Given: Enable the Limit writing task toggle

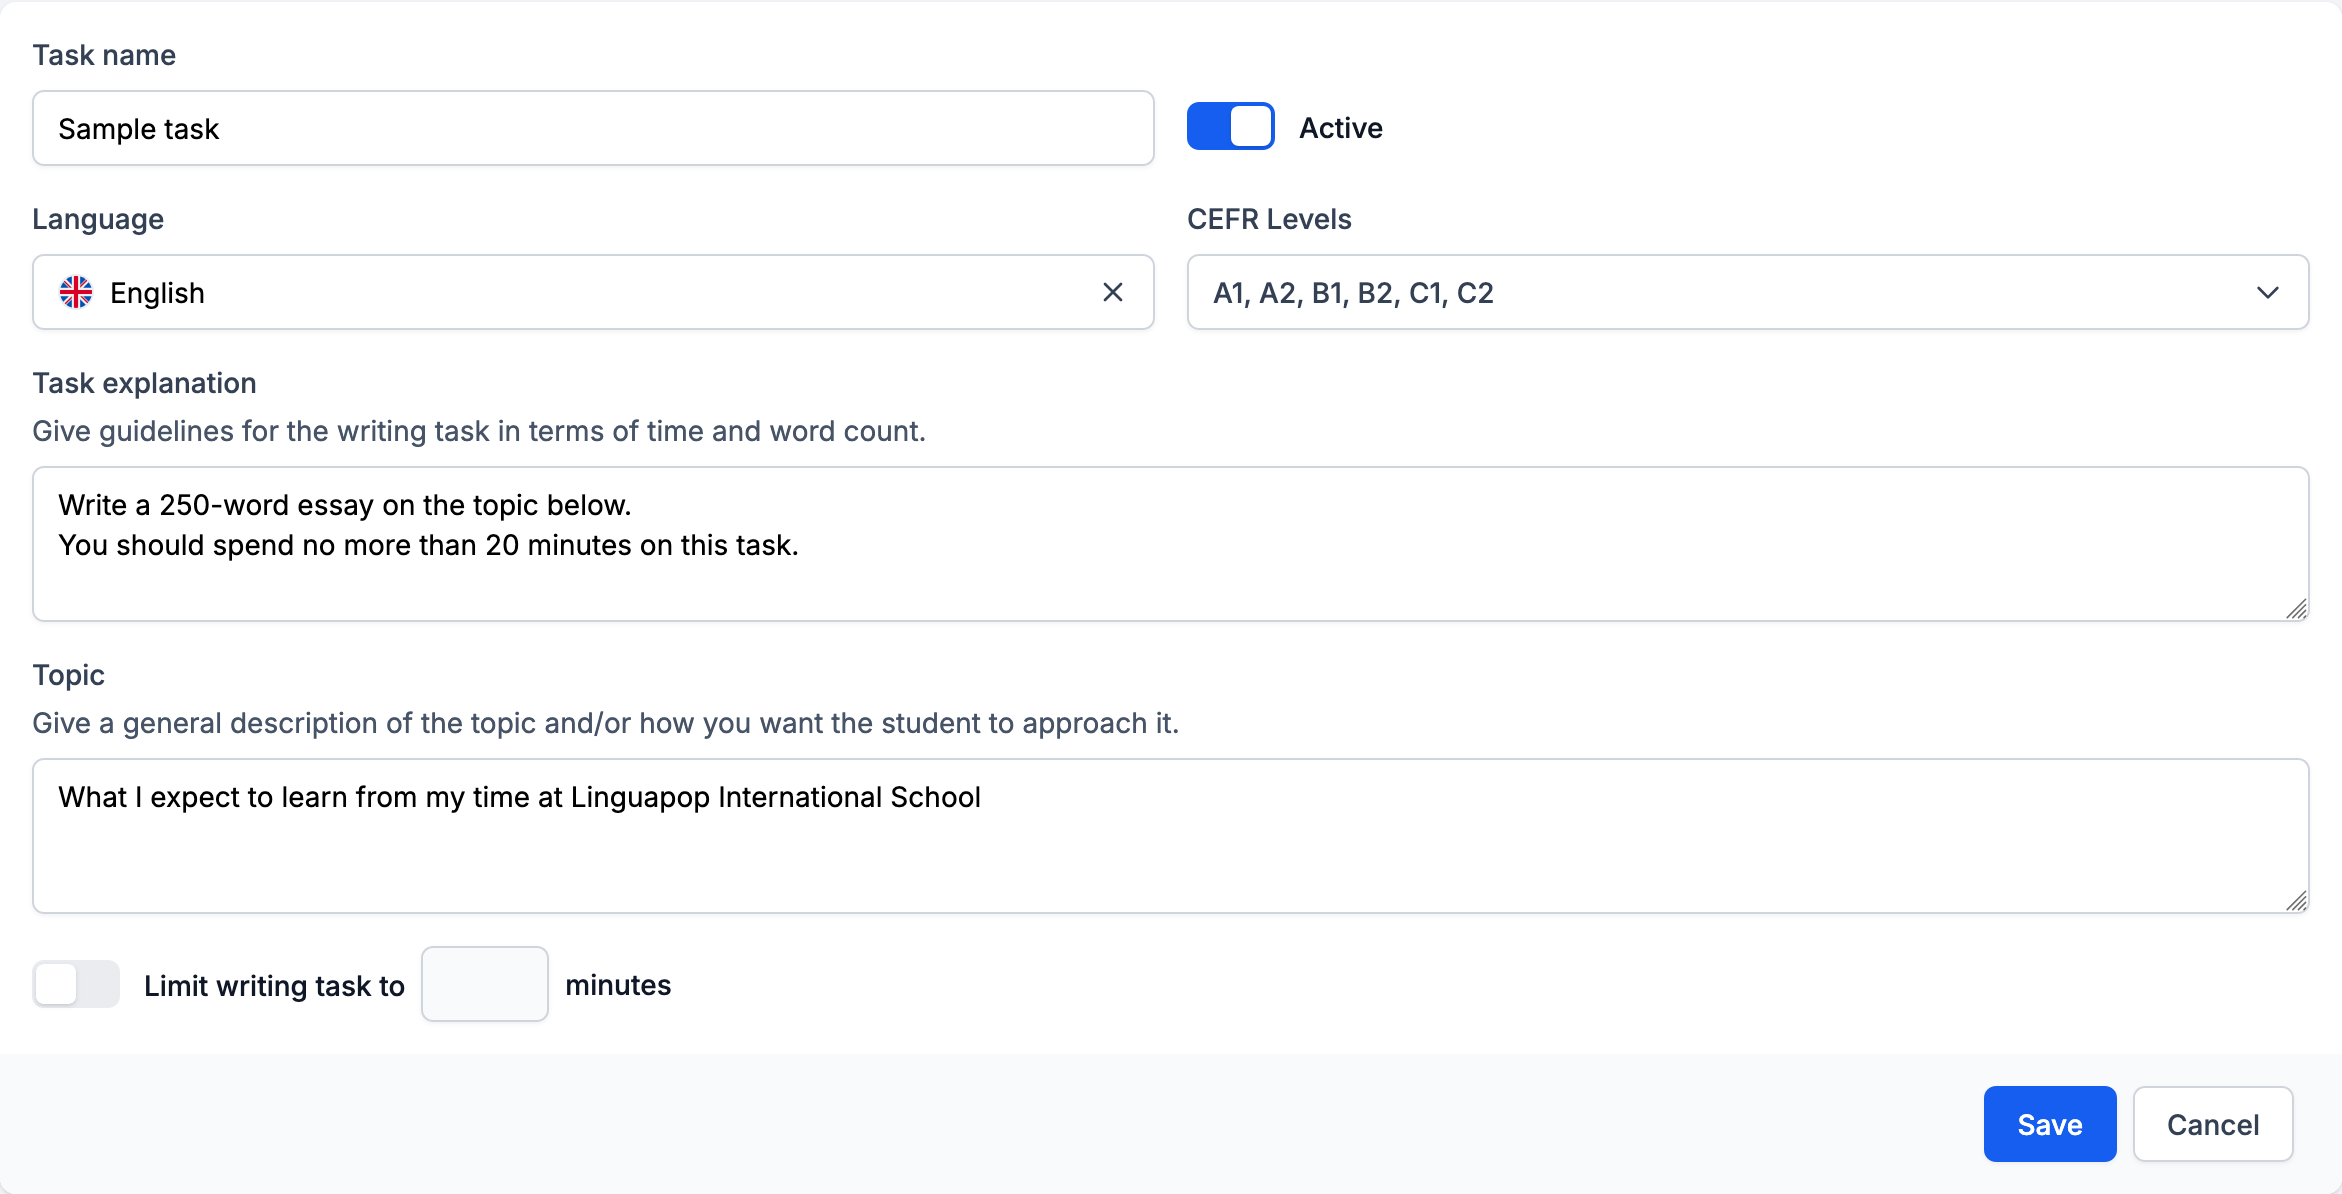Looking at the screenshot, I should point(75,984).
